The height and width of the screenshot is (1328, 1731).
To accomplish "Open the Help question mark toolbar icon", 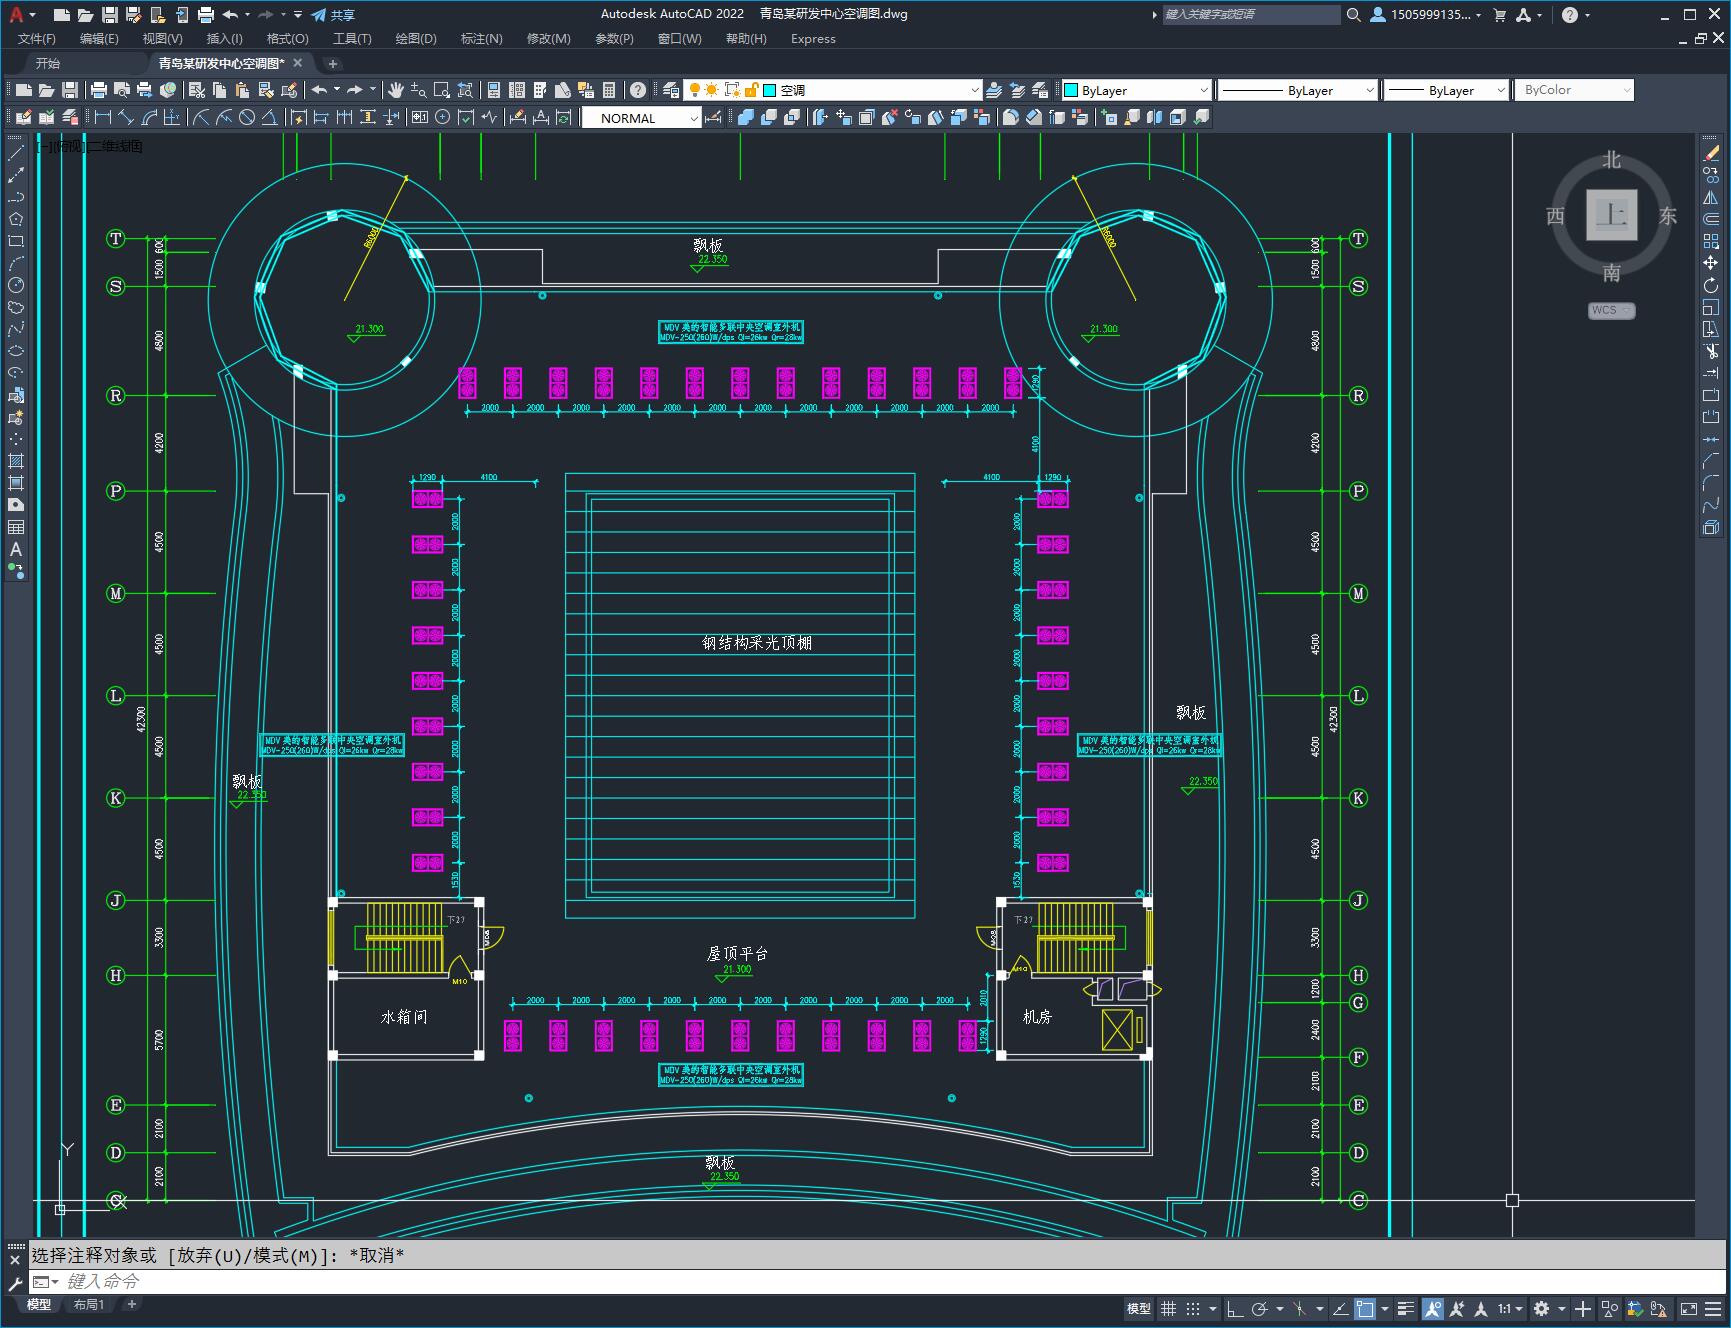I will click(x=638, y=90).
